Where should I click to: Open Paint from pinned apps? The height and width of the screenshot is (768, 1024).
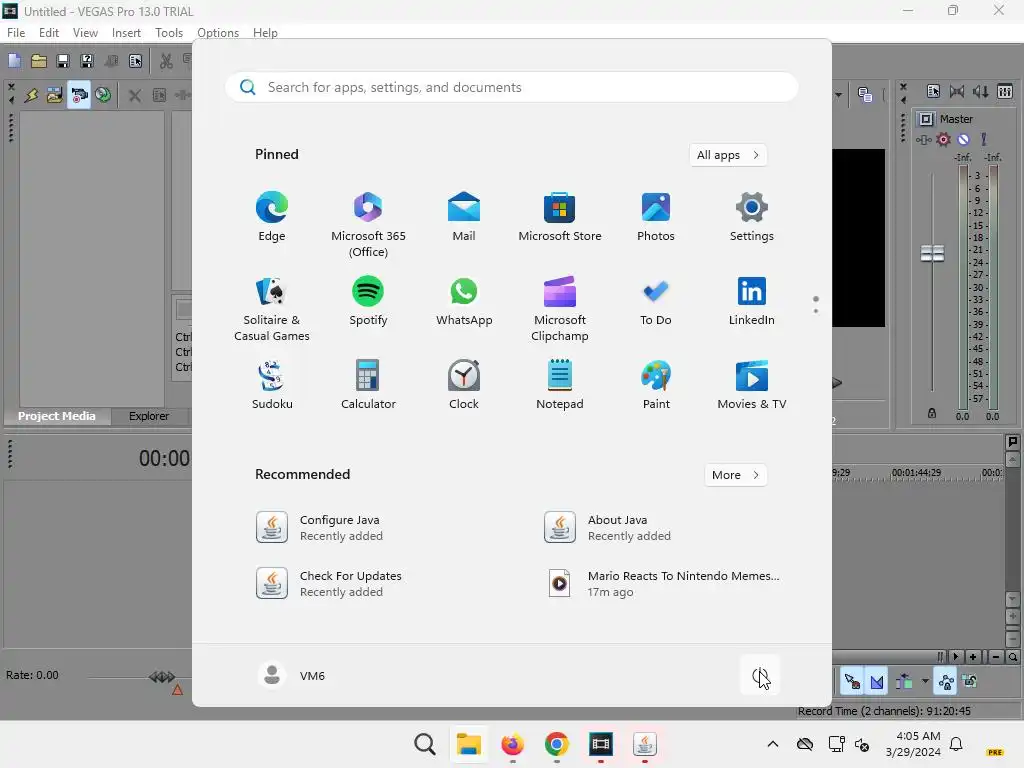point(656,385)
